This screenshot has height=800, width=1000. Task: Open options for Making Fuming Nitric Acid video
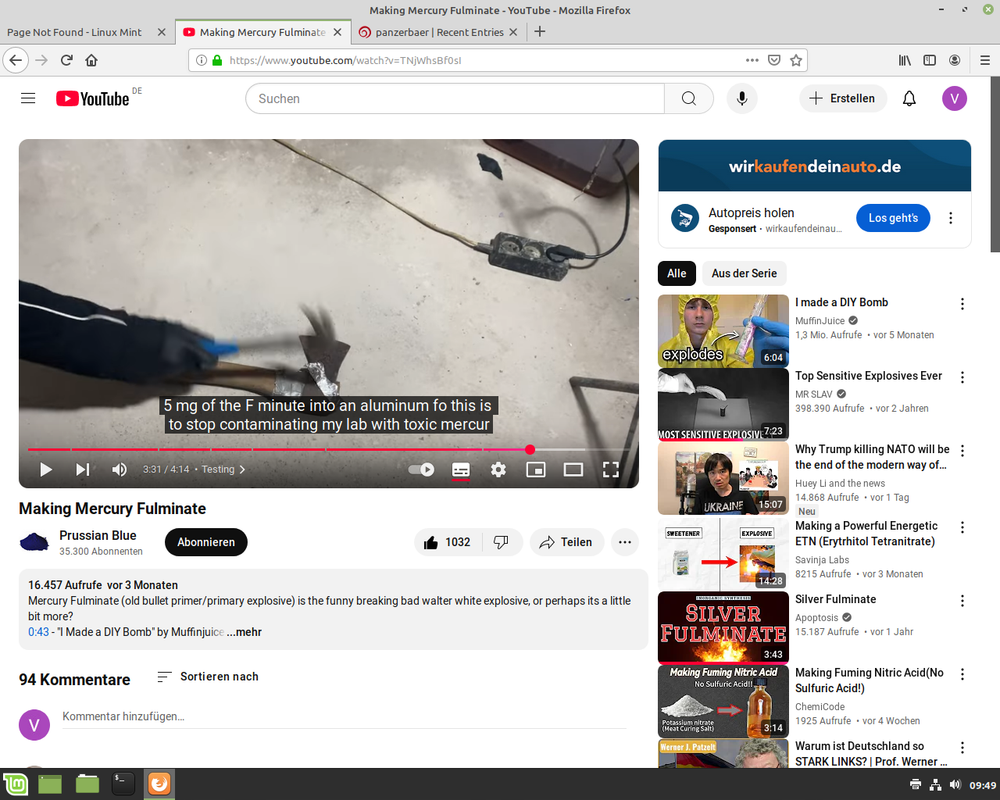[962, 674]
